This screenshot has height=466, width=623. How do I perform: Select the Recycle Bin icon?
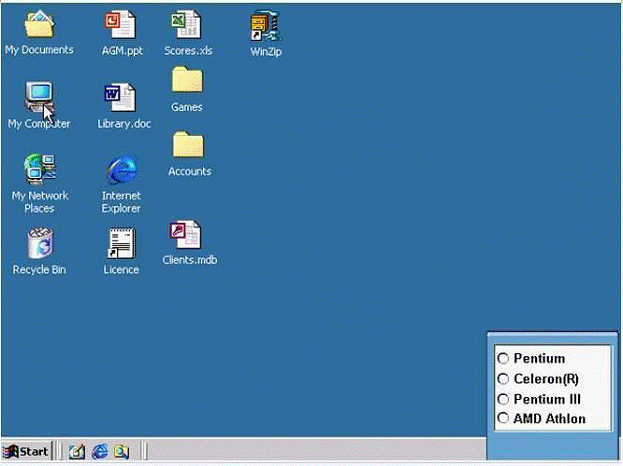[39, 243]
